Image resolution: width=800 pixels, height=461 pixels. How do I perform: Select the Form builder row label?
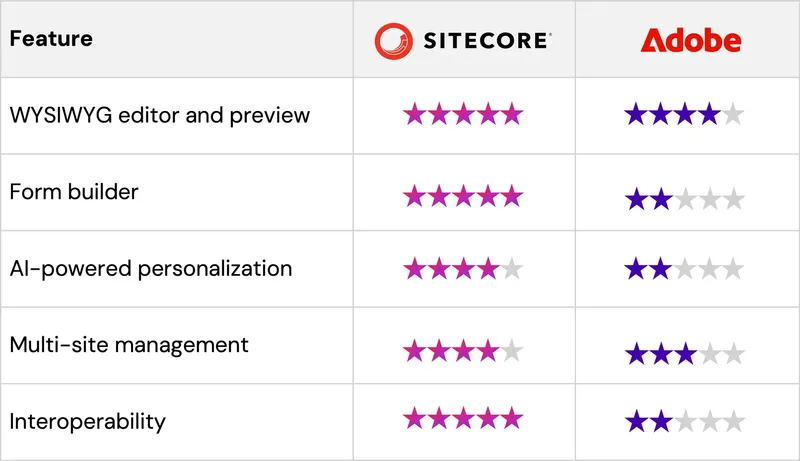[x=74, y=192]
